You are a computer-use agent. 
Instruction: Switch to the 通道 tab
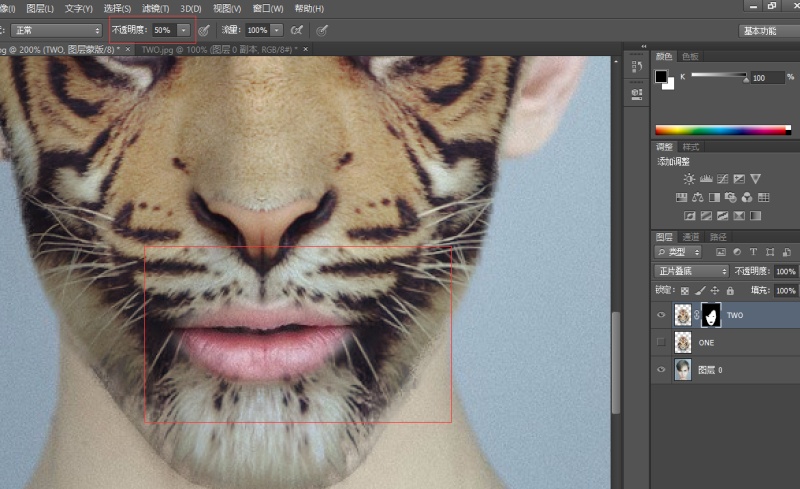point(691,237)
